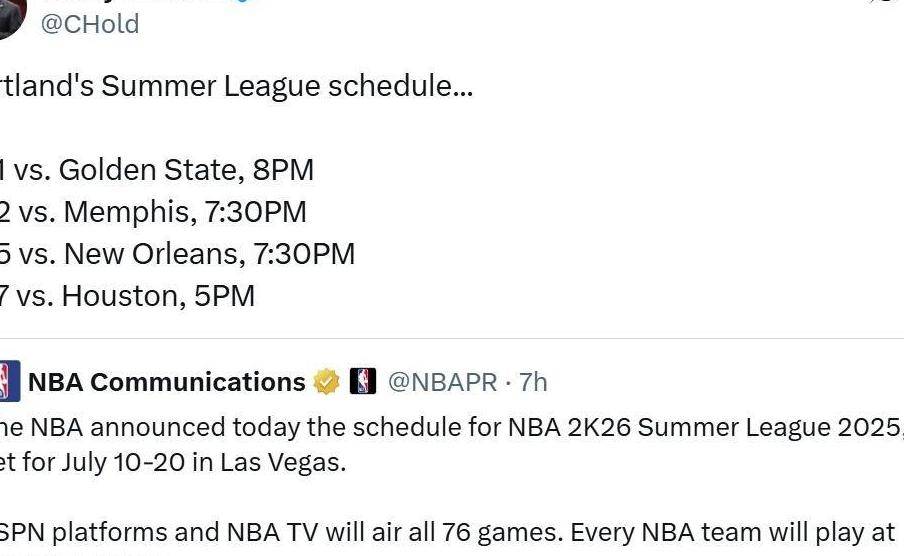The image size is (904, 556).
Task: Select the Houston 5PM game line
Action: [127, 296]
